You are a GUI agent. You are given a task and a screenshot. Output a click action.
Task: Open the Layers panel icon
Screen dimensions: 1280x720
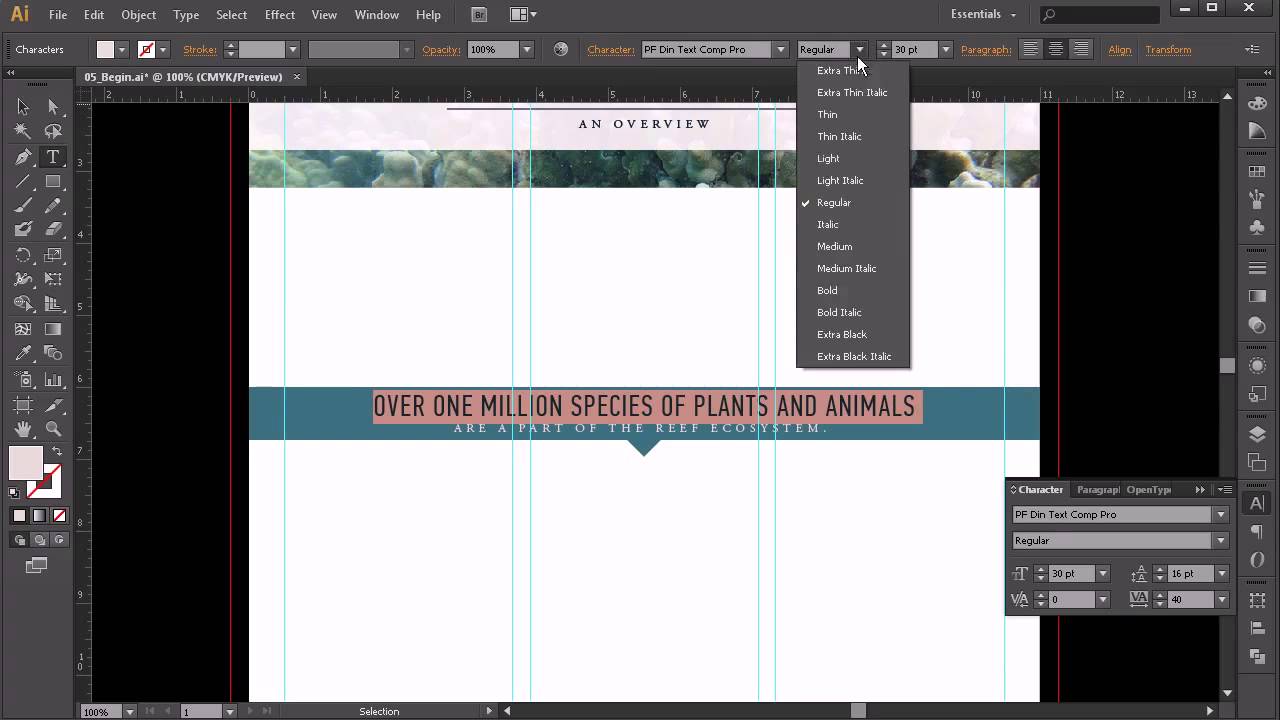click(1257, 435)
